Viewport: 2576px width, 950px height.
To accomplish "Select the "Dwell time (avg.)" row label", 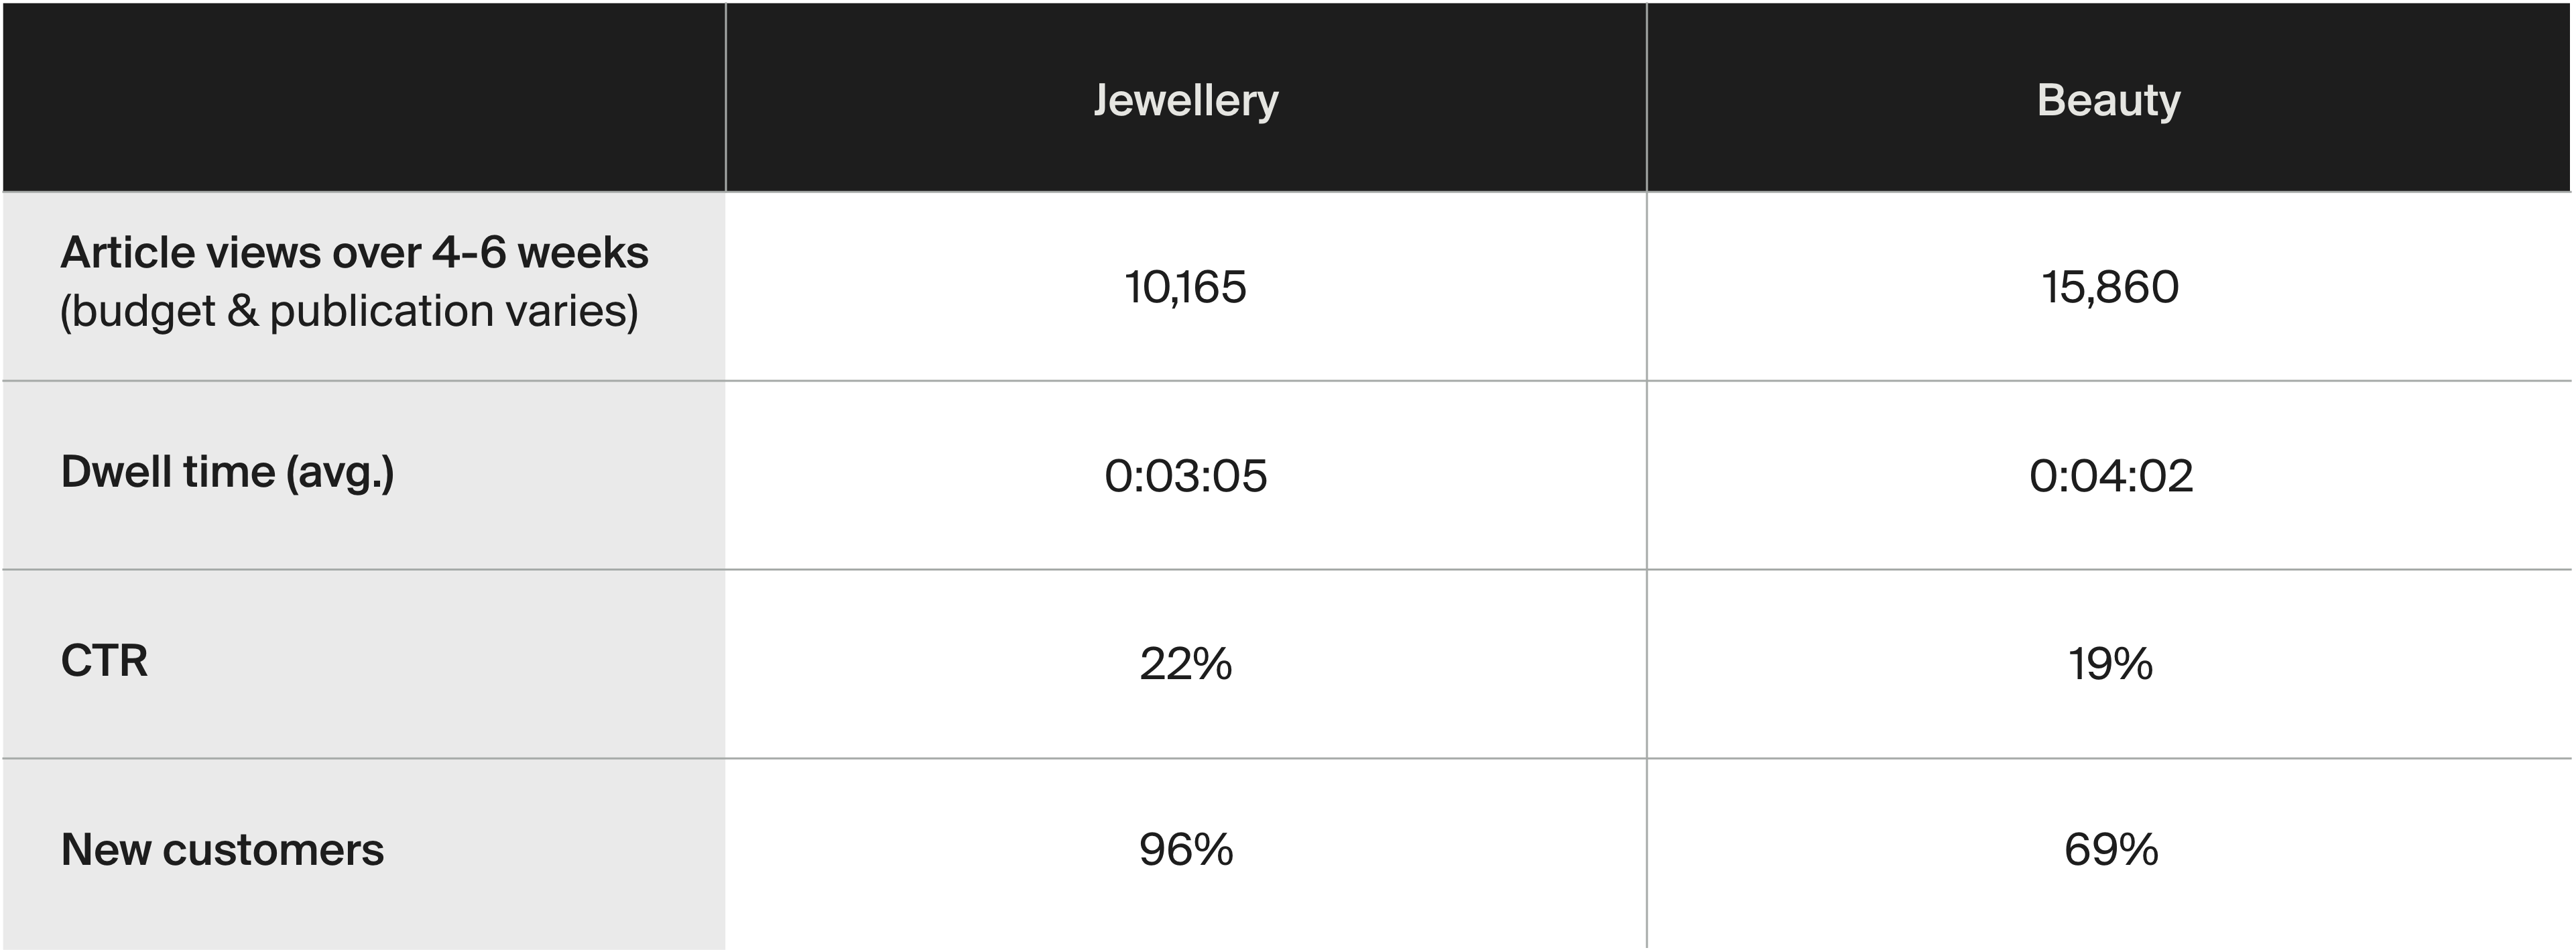I will click(227, 472).
